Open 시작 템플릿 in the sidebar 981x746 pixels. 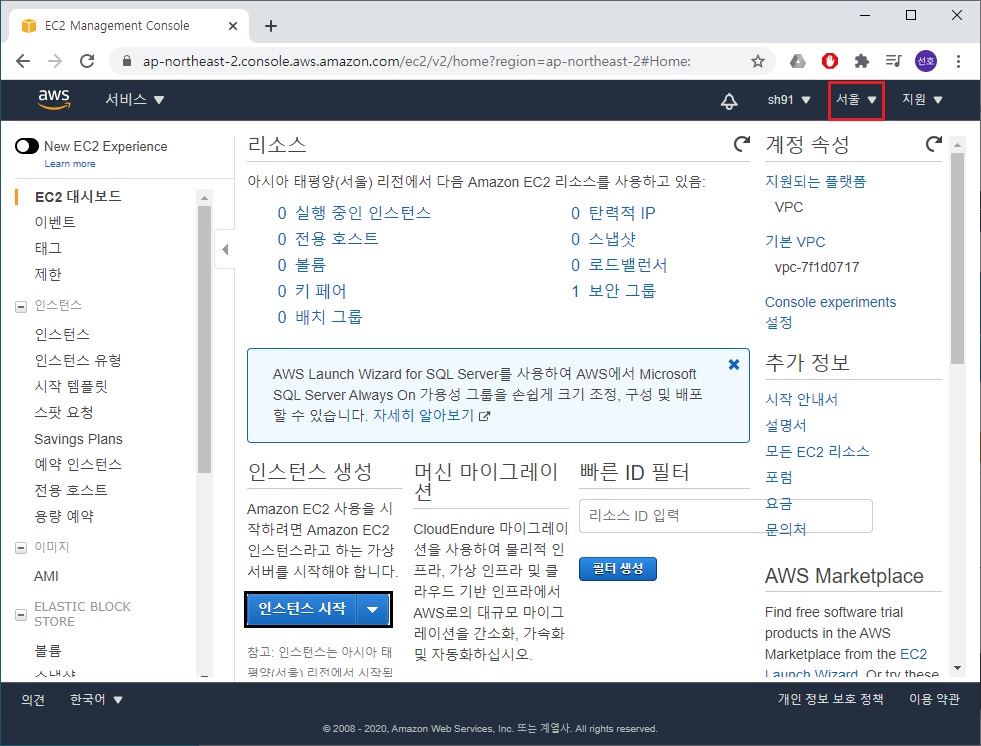point(71,386)
